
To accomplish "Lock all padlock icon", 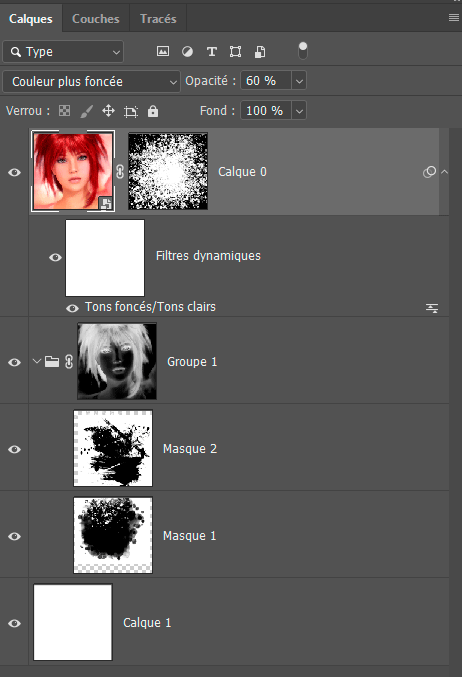I will 153,111.
